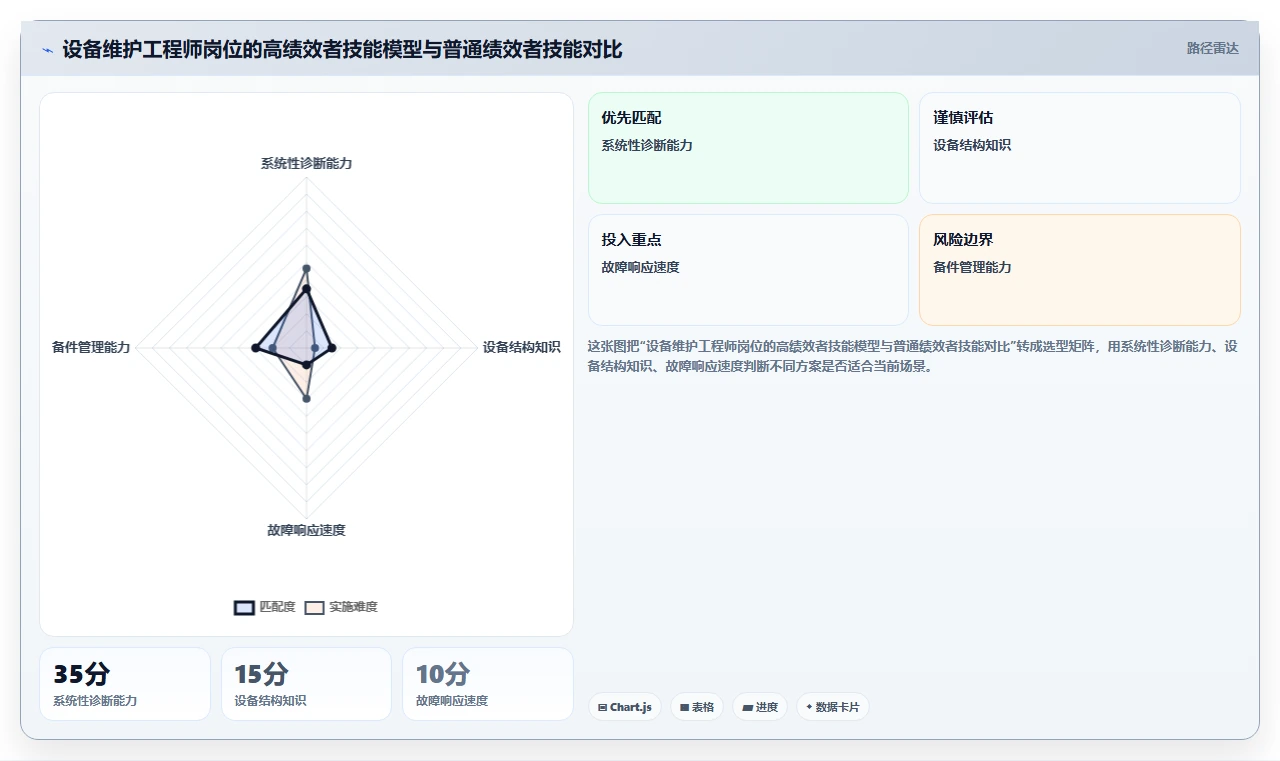The image size is (1280, 761).
Task: Click the 路径雷达 label in header
Action: (1213, 48)
